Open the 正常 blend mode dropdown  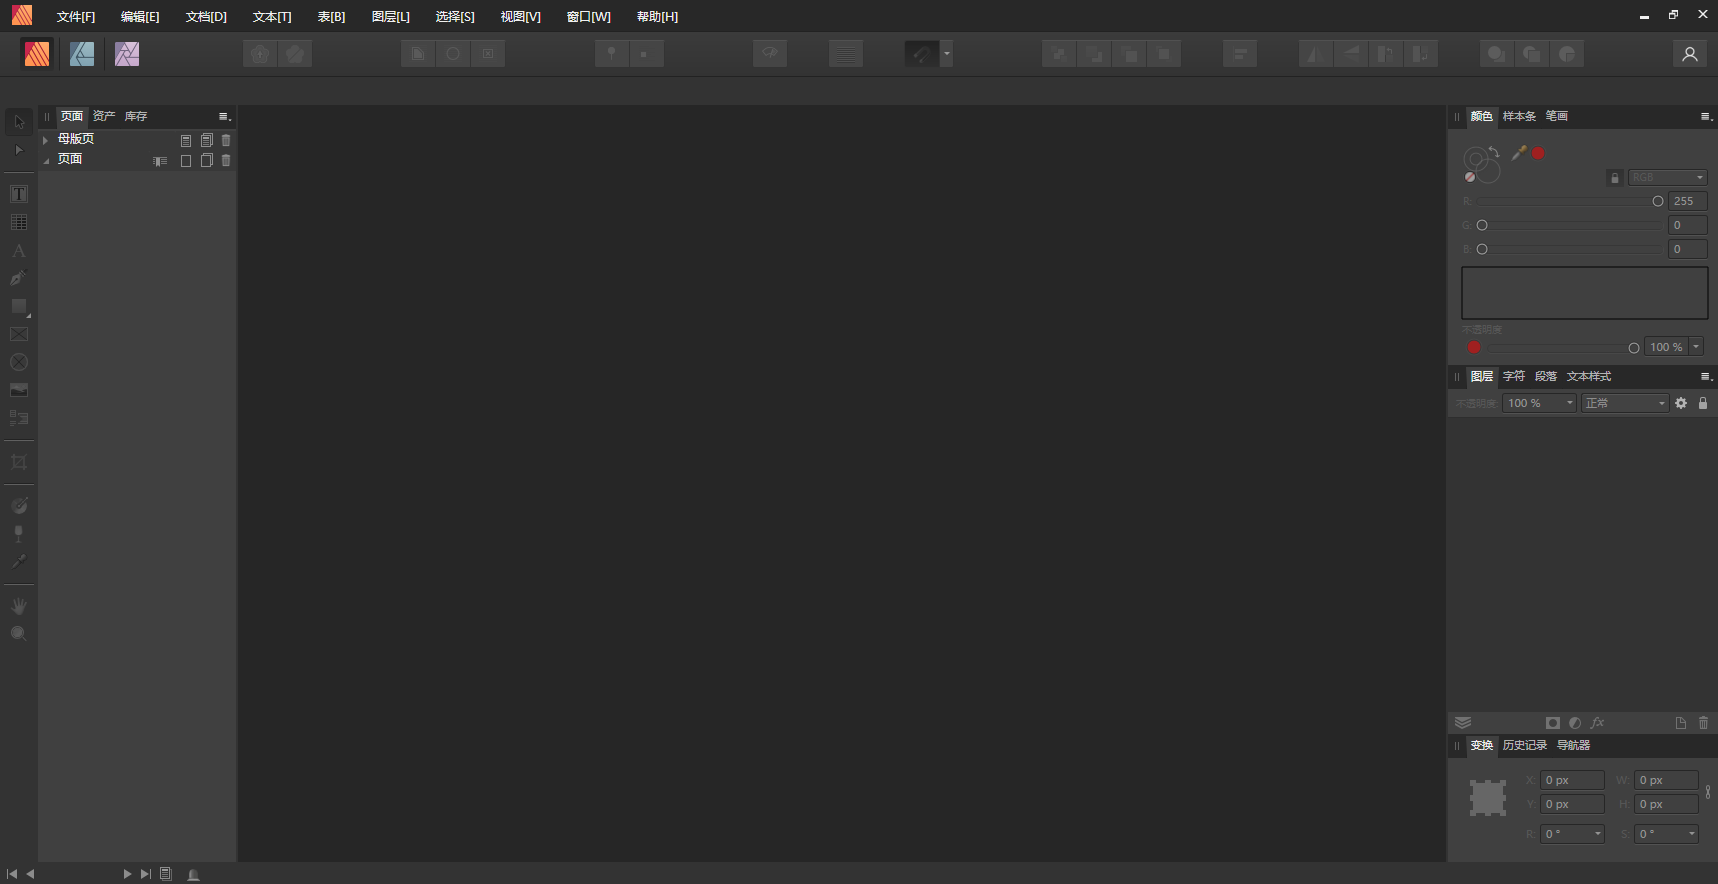1625,403
